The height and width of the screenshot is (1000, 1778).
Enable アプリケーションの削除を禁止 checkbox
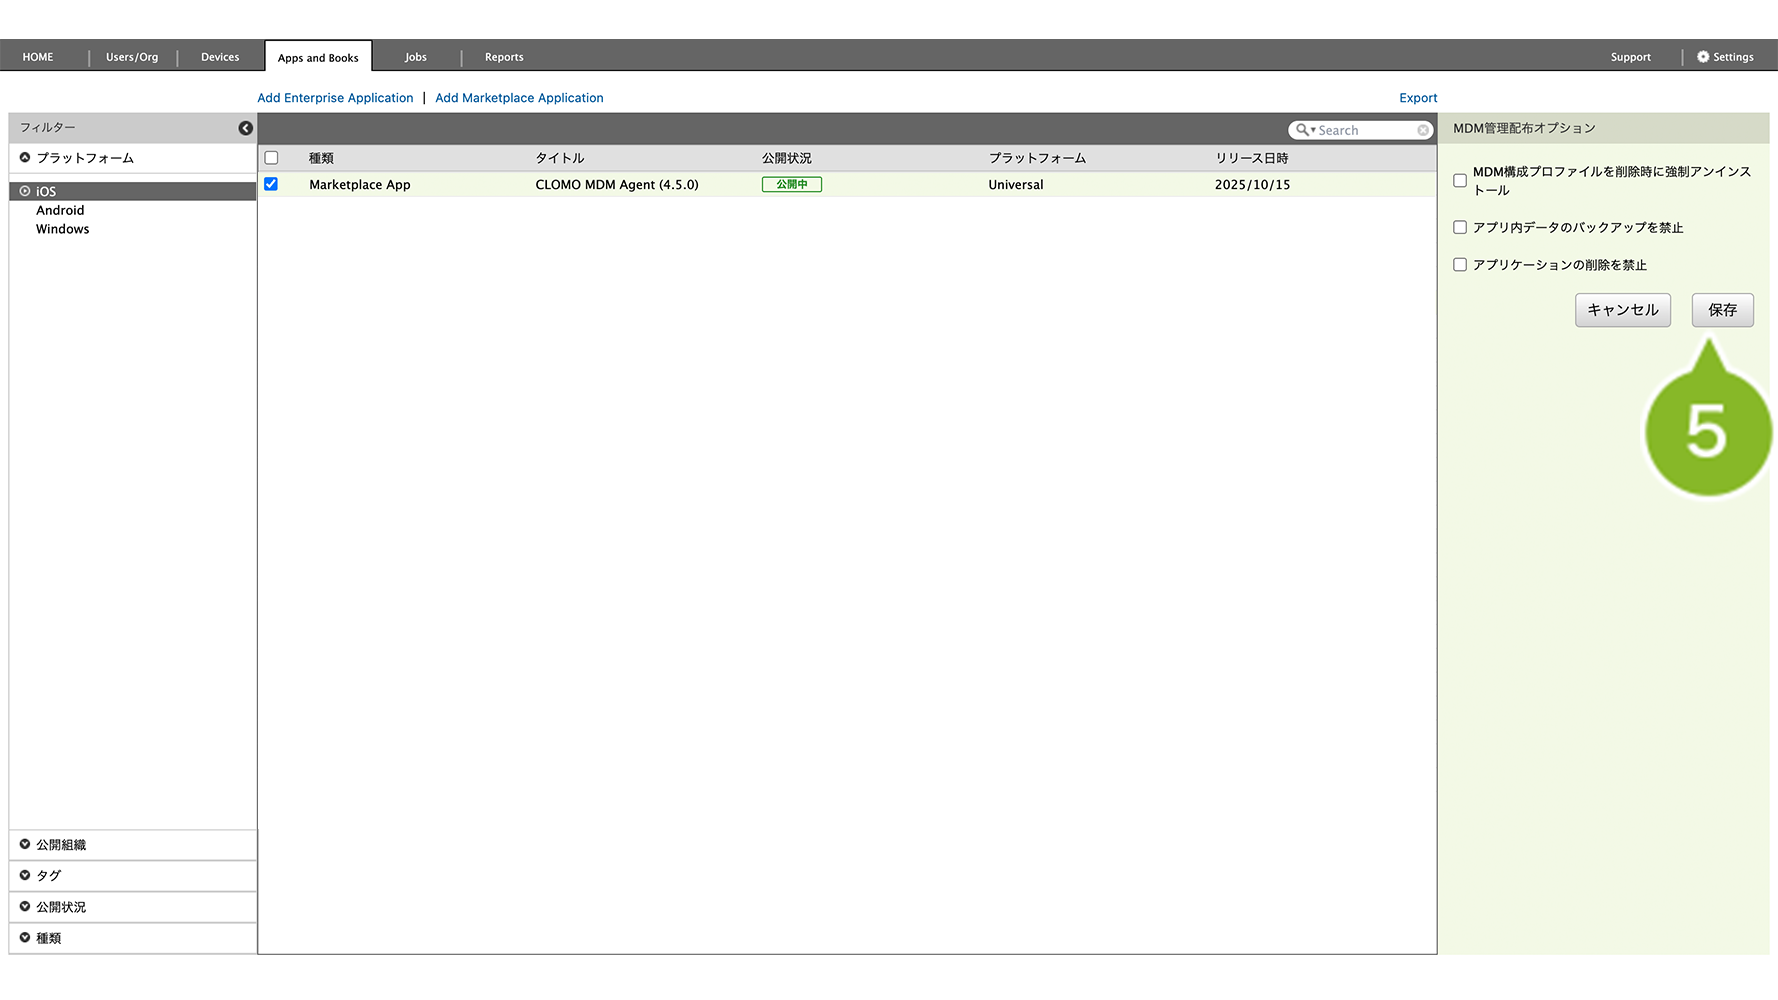tap(1460, 265)
